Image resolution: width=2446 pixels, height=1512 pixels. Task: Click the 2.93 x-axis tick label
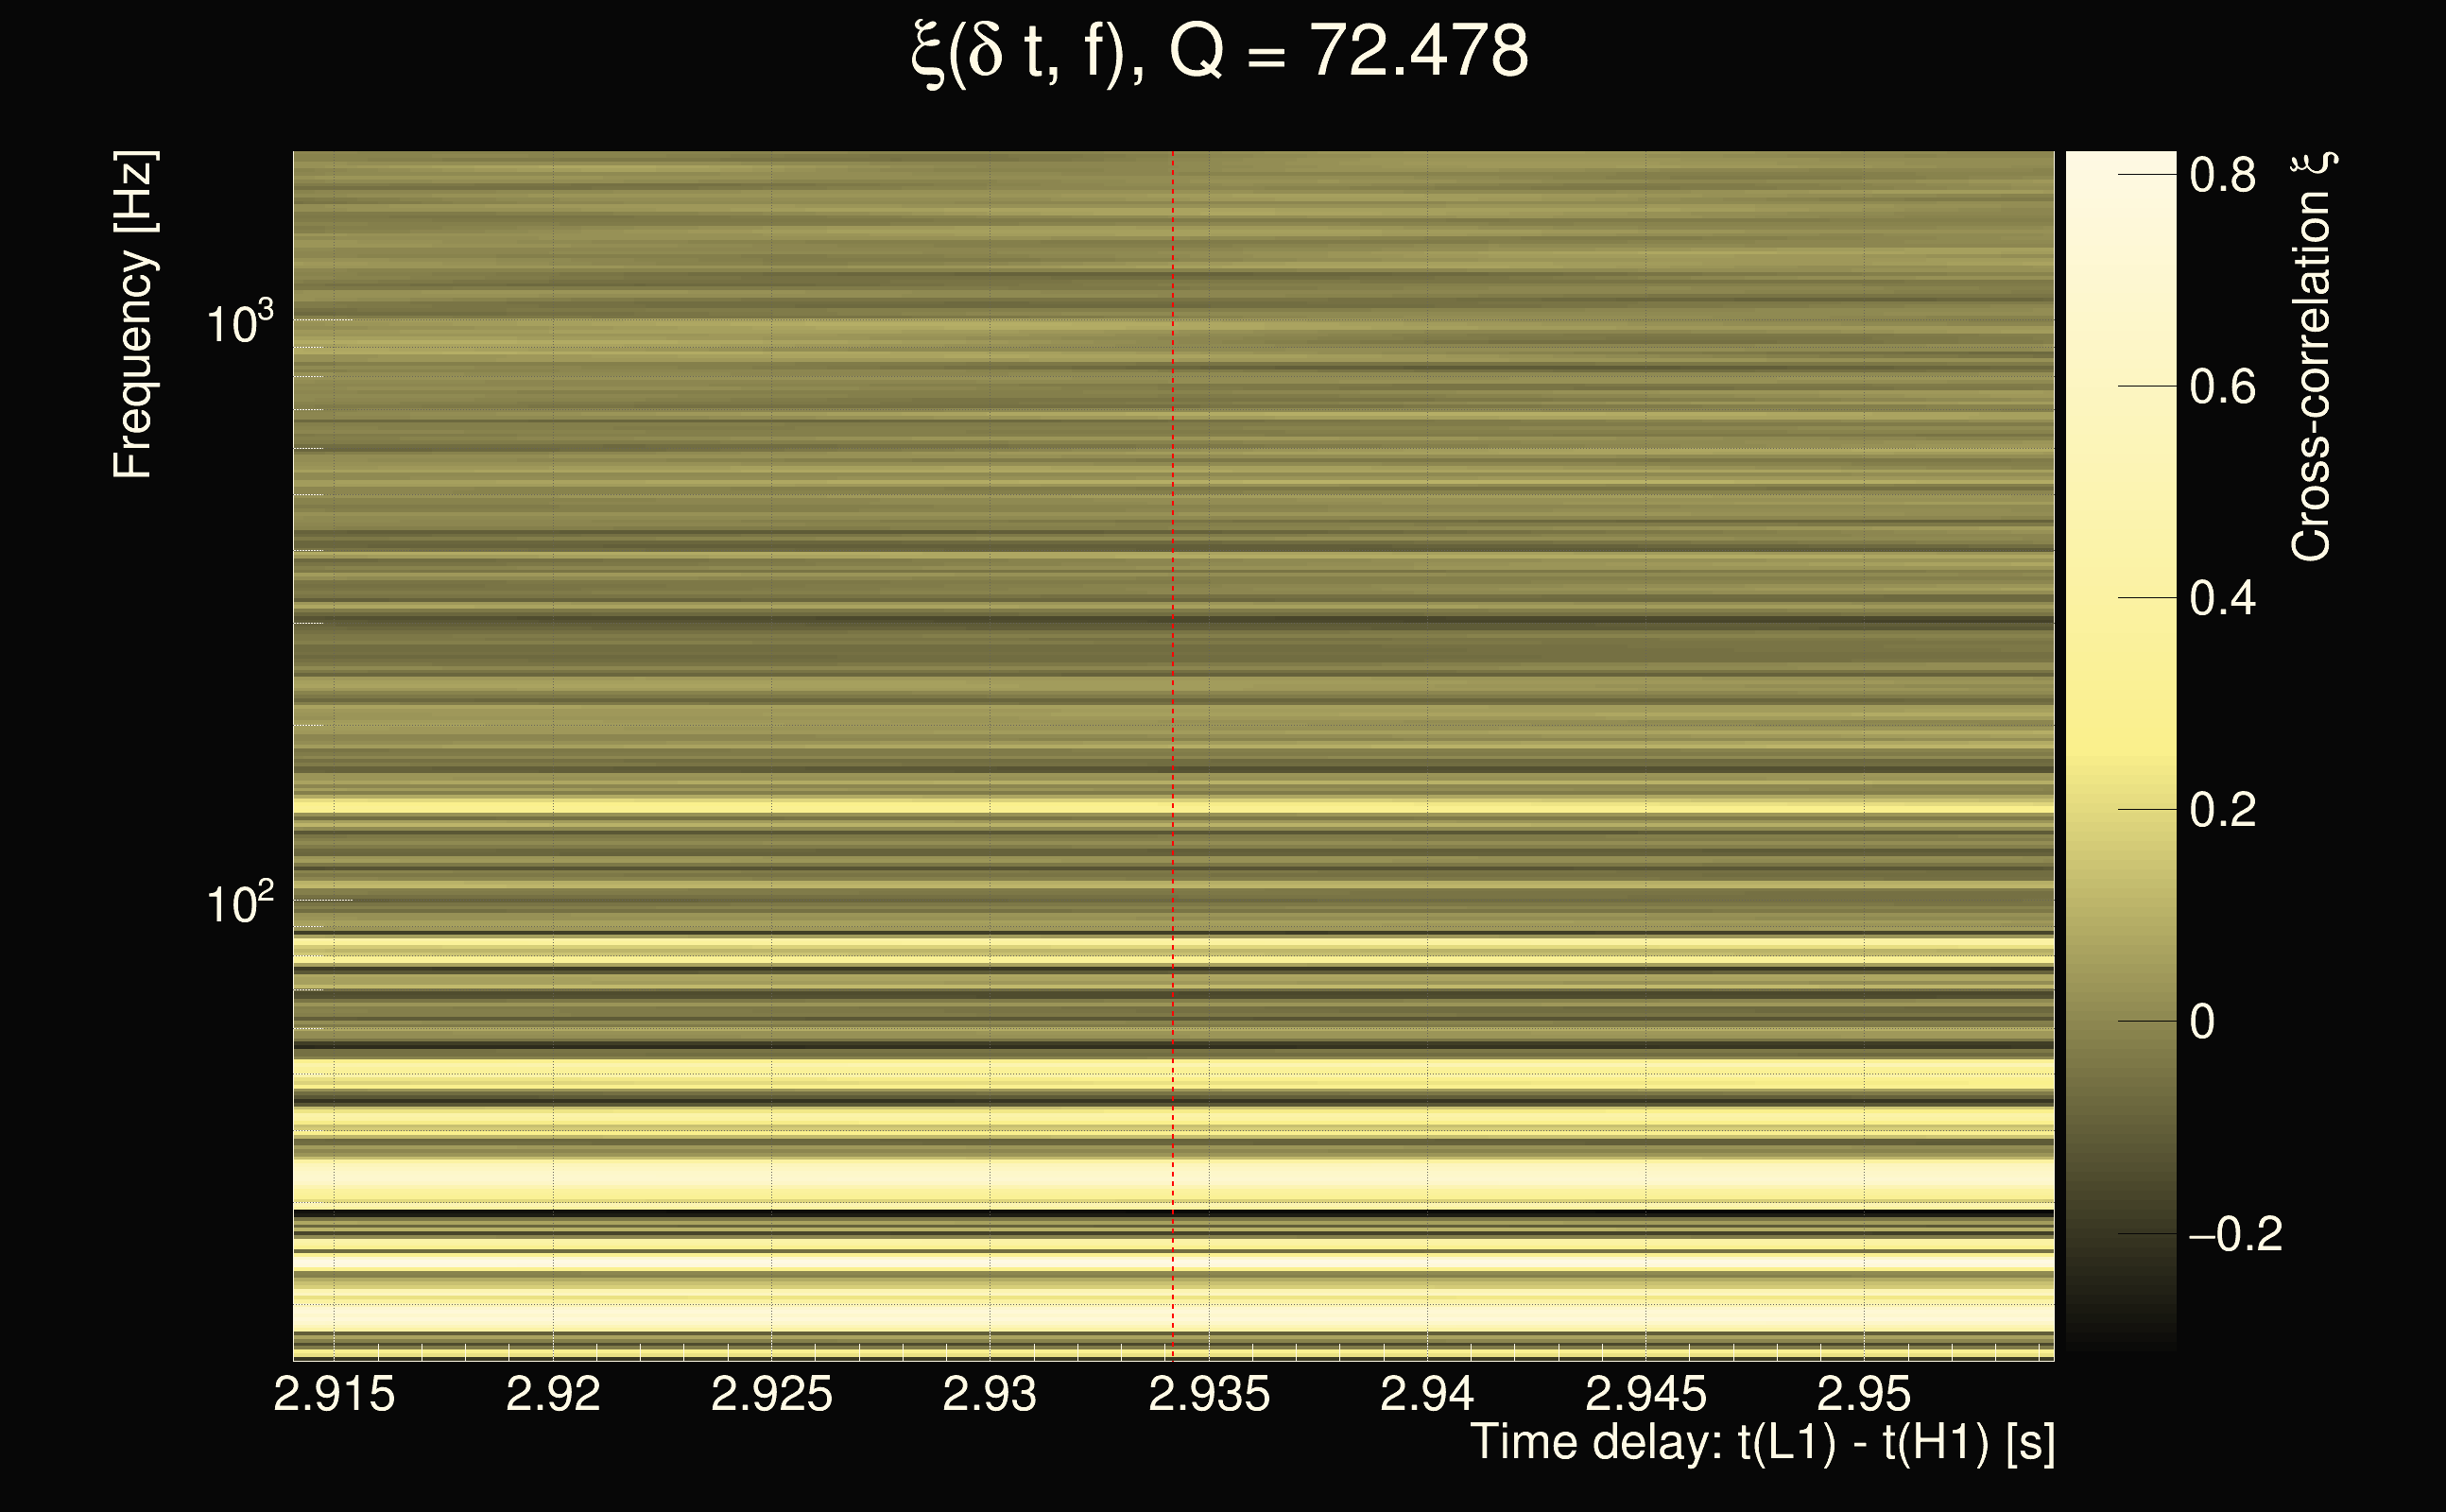tap(989, 1394)
